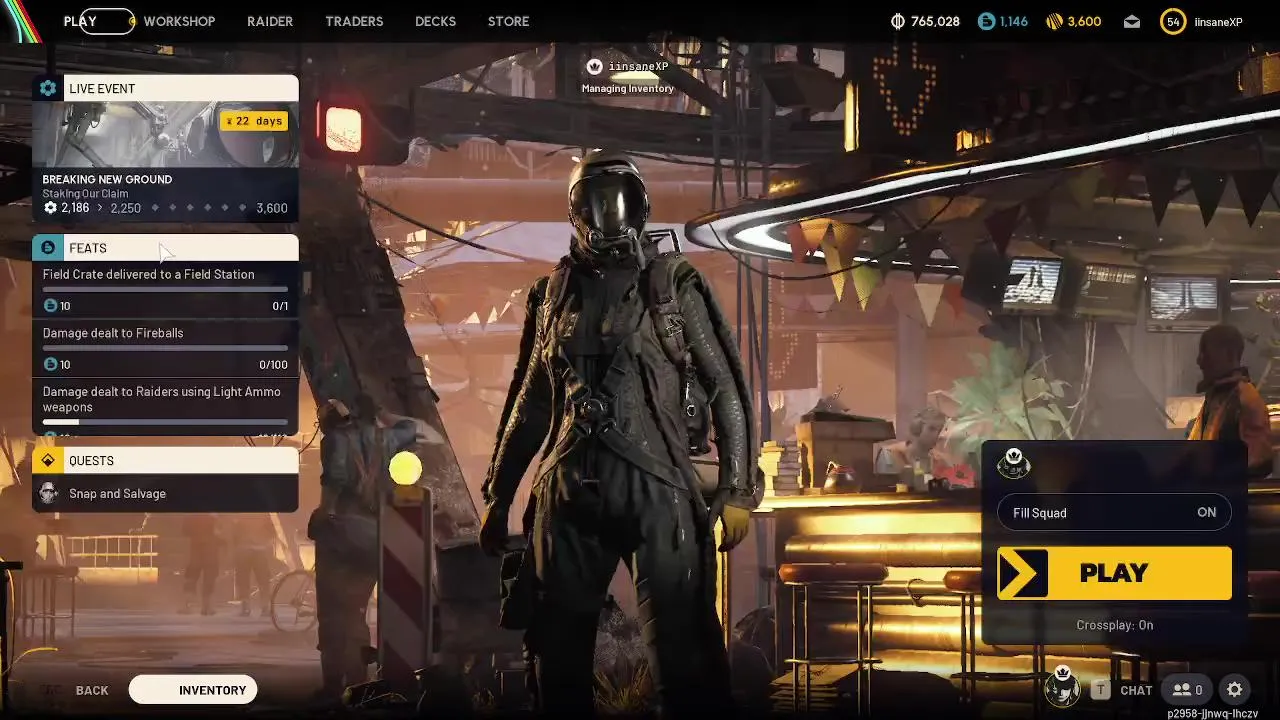Click the 3,600 event goal value
This screenshot has height=720, width=1280.
click(272, 208)
